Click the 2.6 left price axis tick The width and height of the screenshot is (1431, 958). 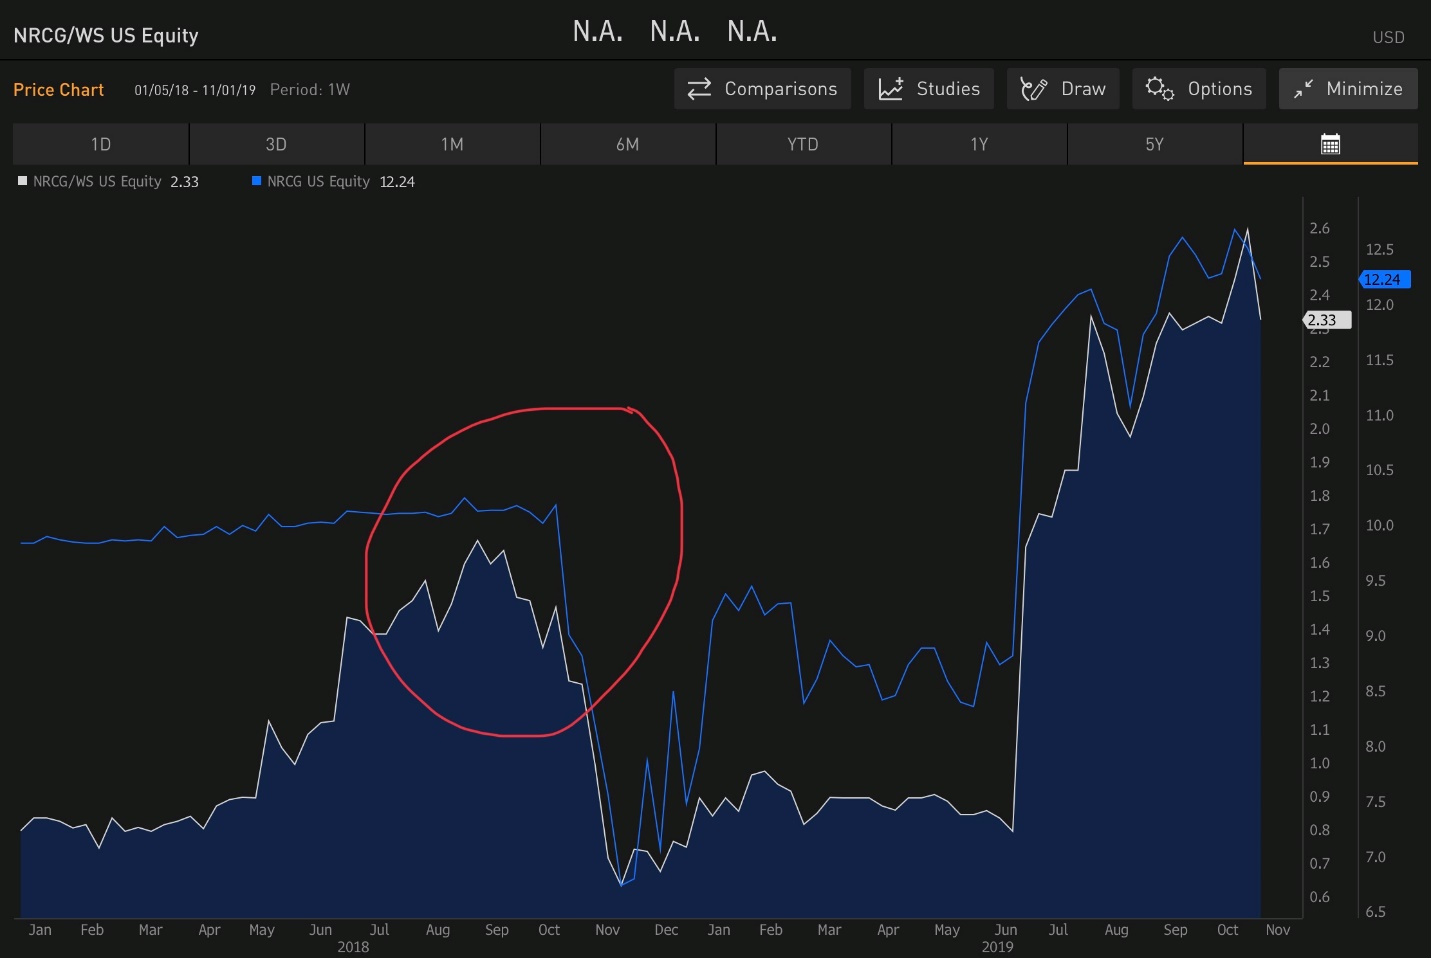(1320, 228)
